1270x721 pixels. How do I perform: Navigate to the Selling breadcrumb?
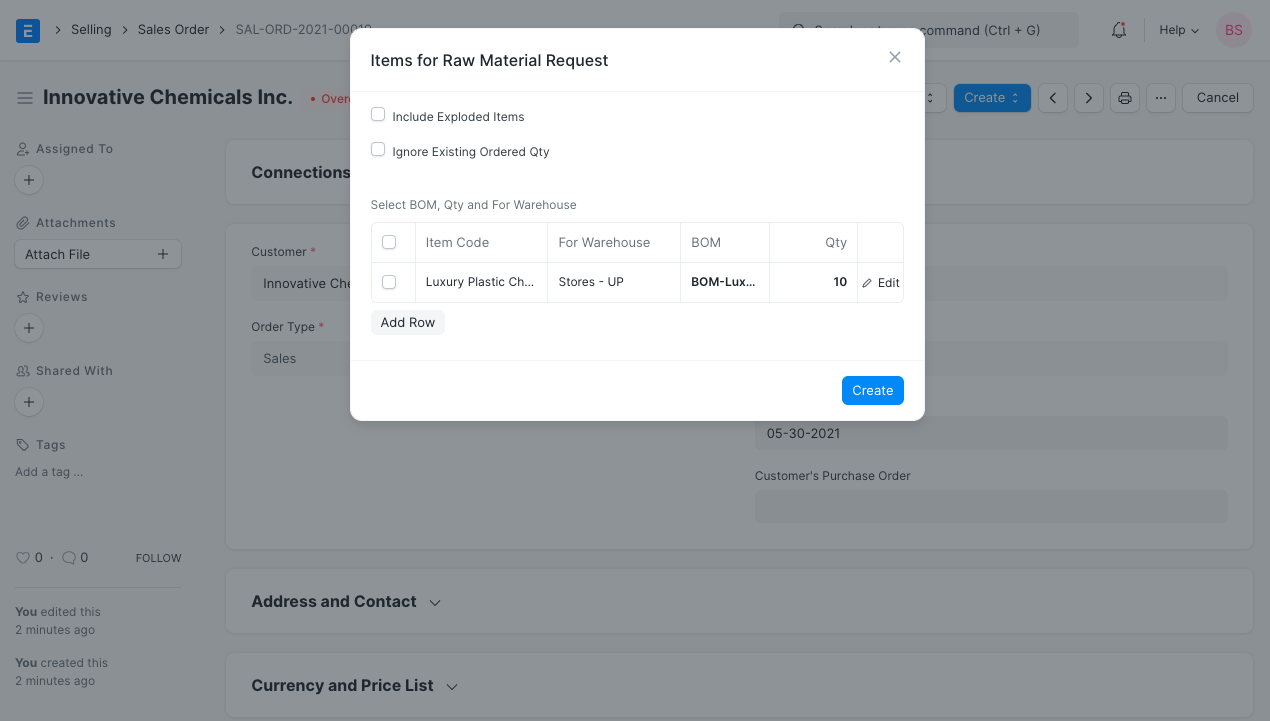tap(91, 29)
